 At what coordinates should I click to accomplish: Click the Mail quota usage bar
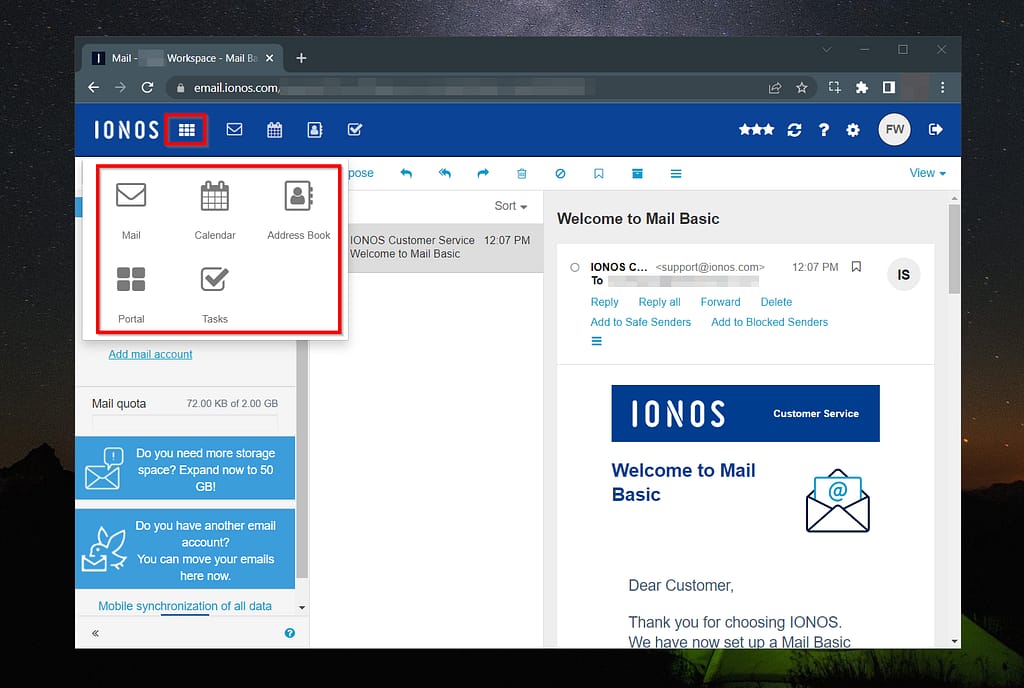(185, 422)
